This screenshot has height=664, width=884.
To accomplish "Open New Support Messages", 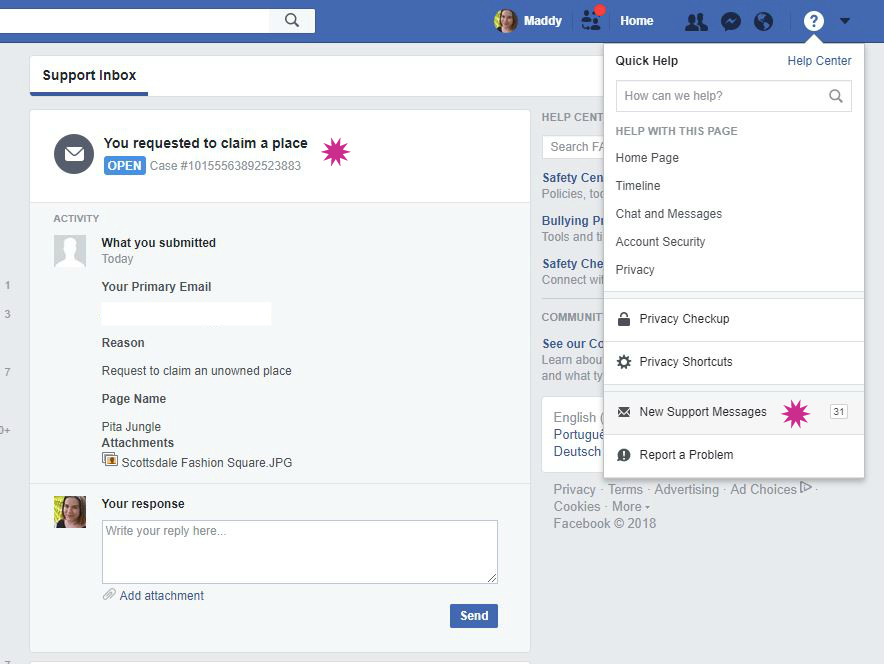I will [704, 411].
